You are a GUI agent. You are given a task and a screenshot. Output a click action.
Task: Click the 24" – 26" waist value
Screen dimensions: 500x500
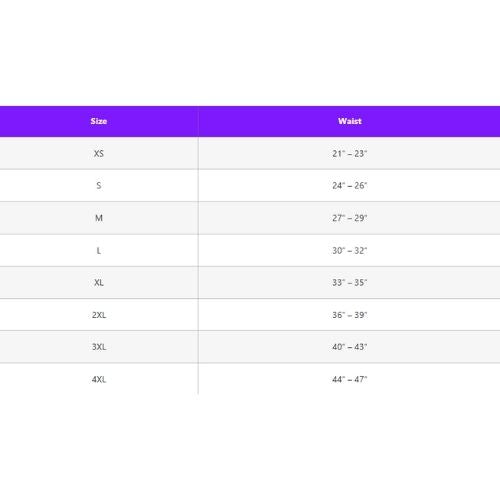(350, 186)
